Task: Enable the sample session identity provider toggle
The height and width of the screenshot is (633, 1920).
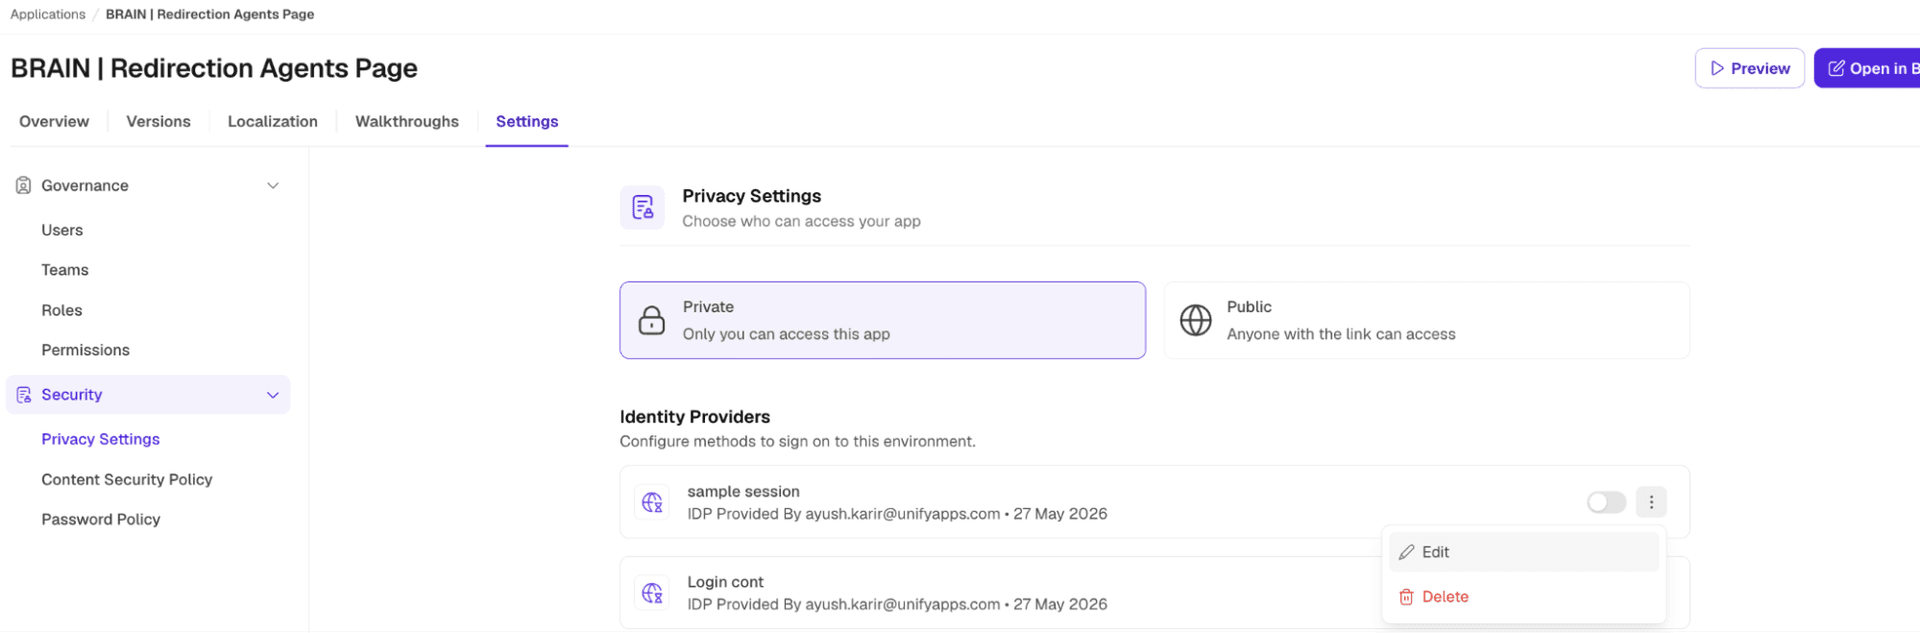Action: tap(1606, 502)
